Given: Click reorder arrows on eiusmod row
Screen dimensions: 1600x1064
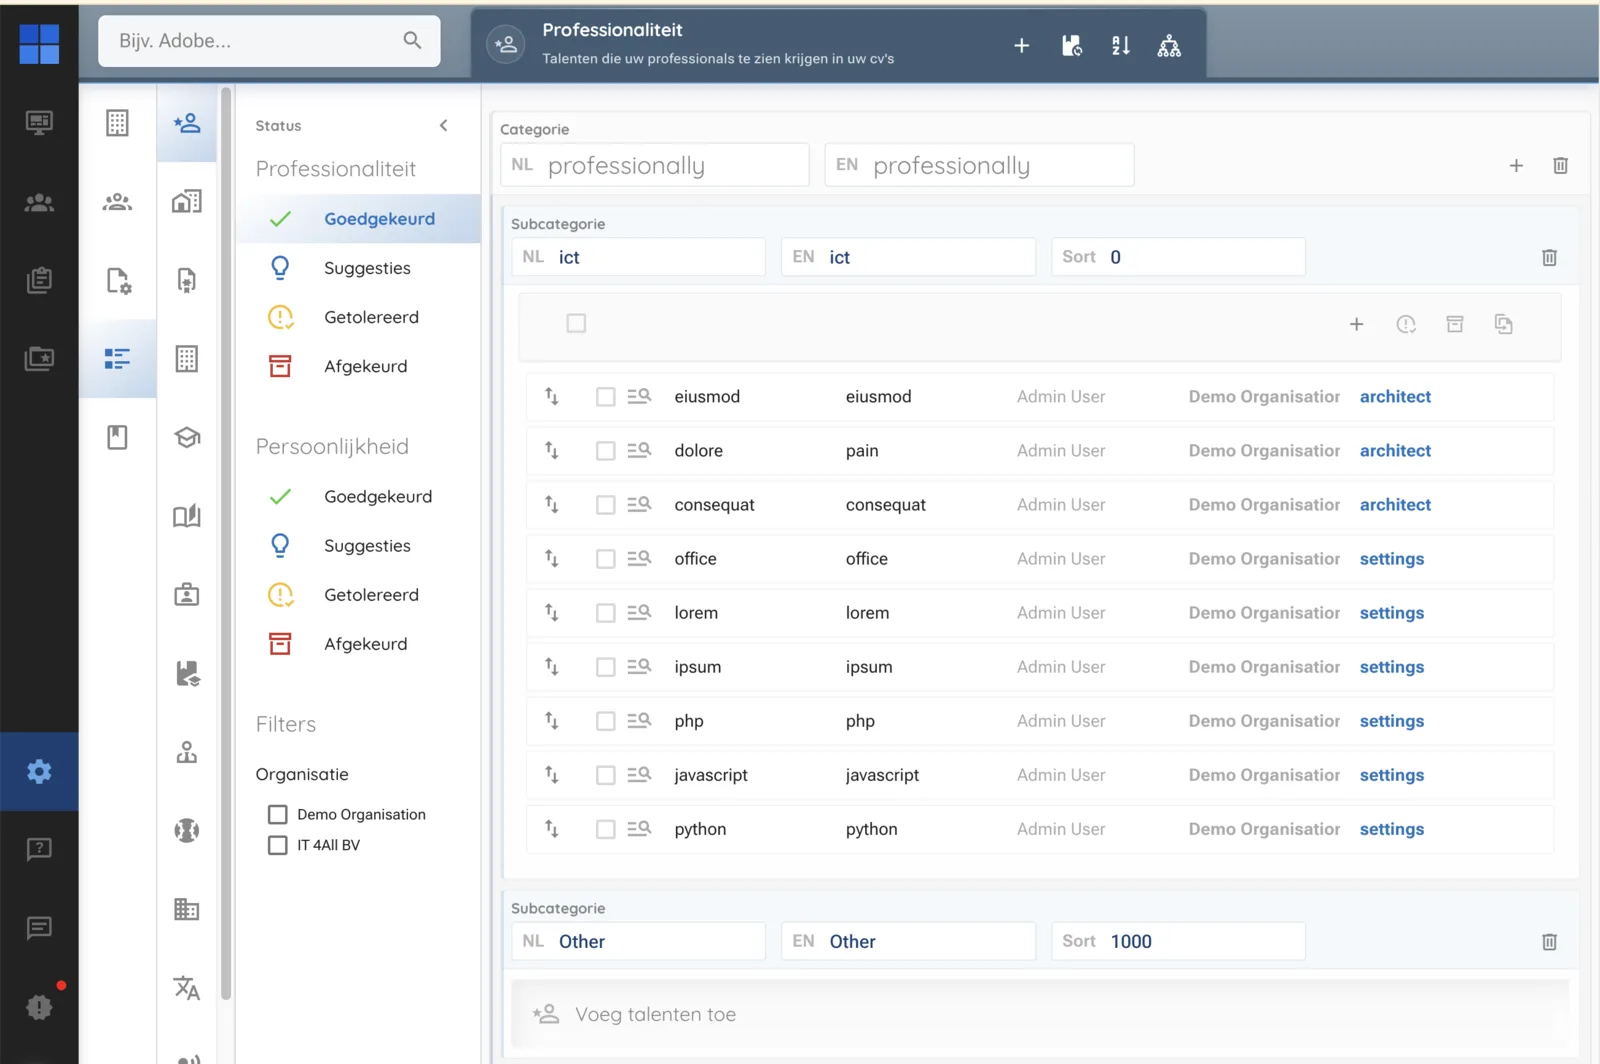Looking at the screenshot, I should click(551, 396).
